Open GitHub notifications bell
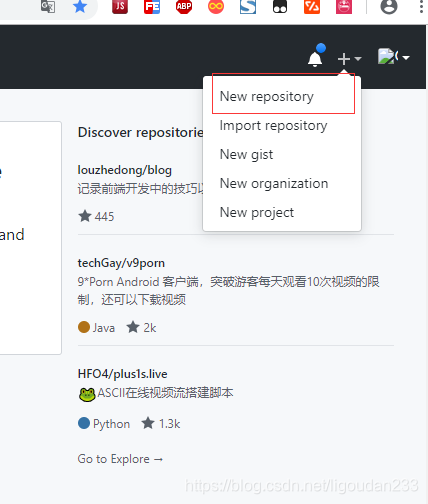The width and height of the screenshot is (428, 504). (x=315, y=59)
